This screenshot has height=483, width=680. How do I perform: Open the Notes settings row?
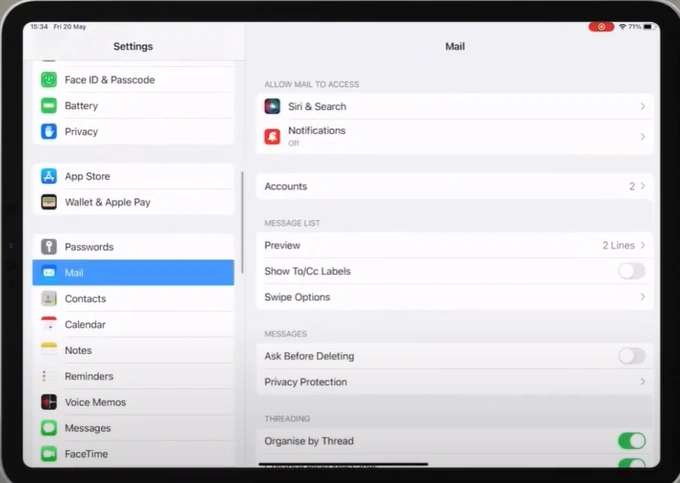pos(133,350)
